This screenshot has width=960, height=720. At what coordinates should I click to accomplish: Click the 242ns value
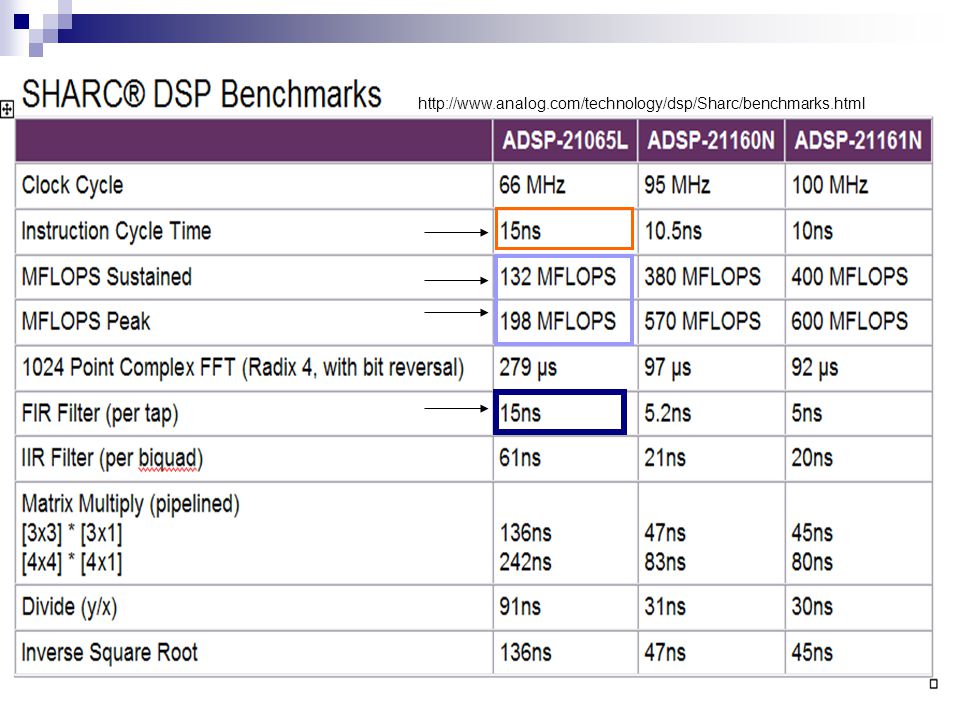click(525, 562)
